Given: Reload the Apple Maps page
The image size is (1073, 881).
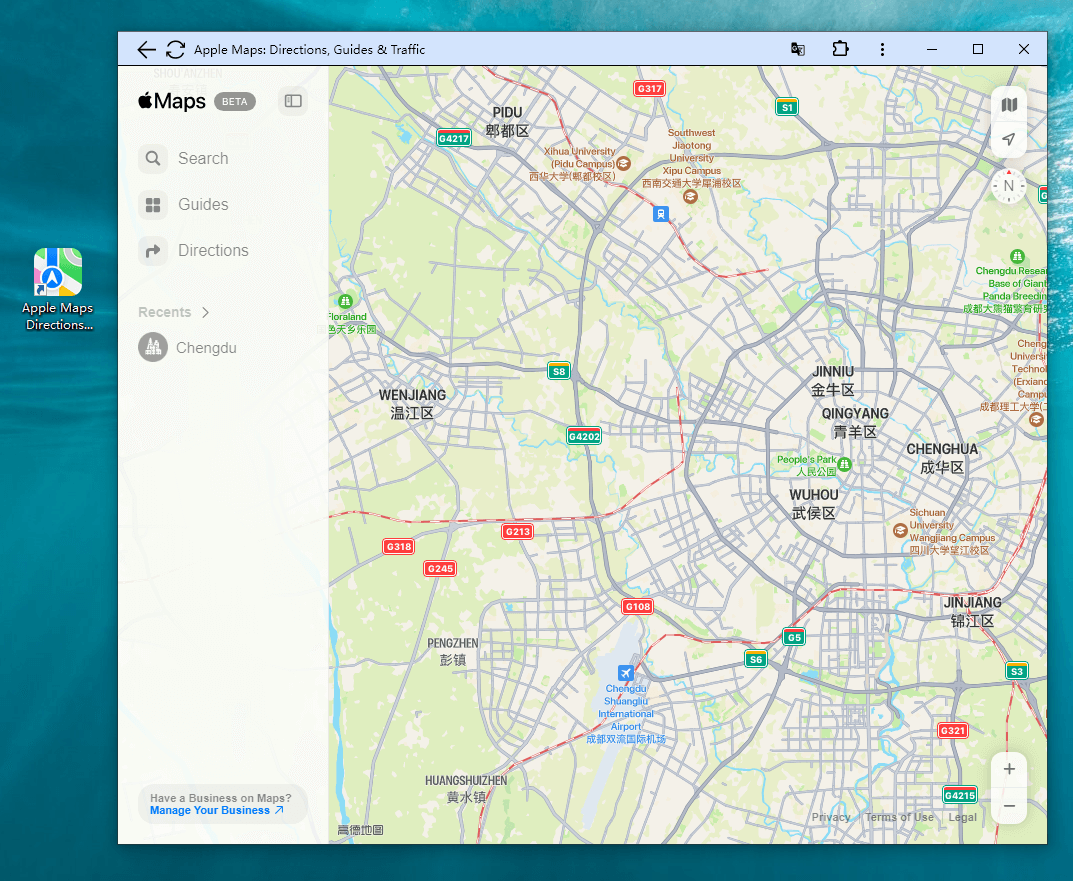Looking at the screenshot, I should coord(175,49).
